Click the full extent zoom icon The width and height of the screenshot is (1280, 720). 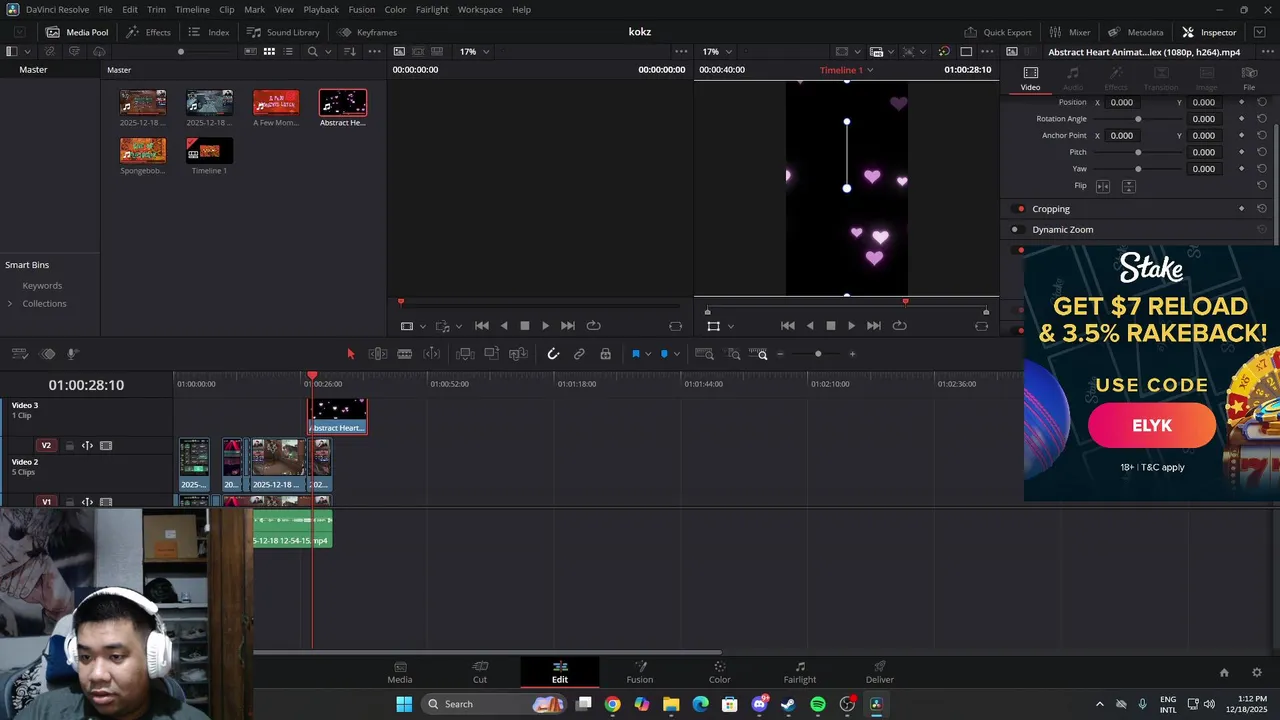(704, 354)
